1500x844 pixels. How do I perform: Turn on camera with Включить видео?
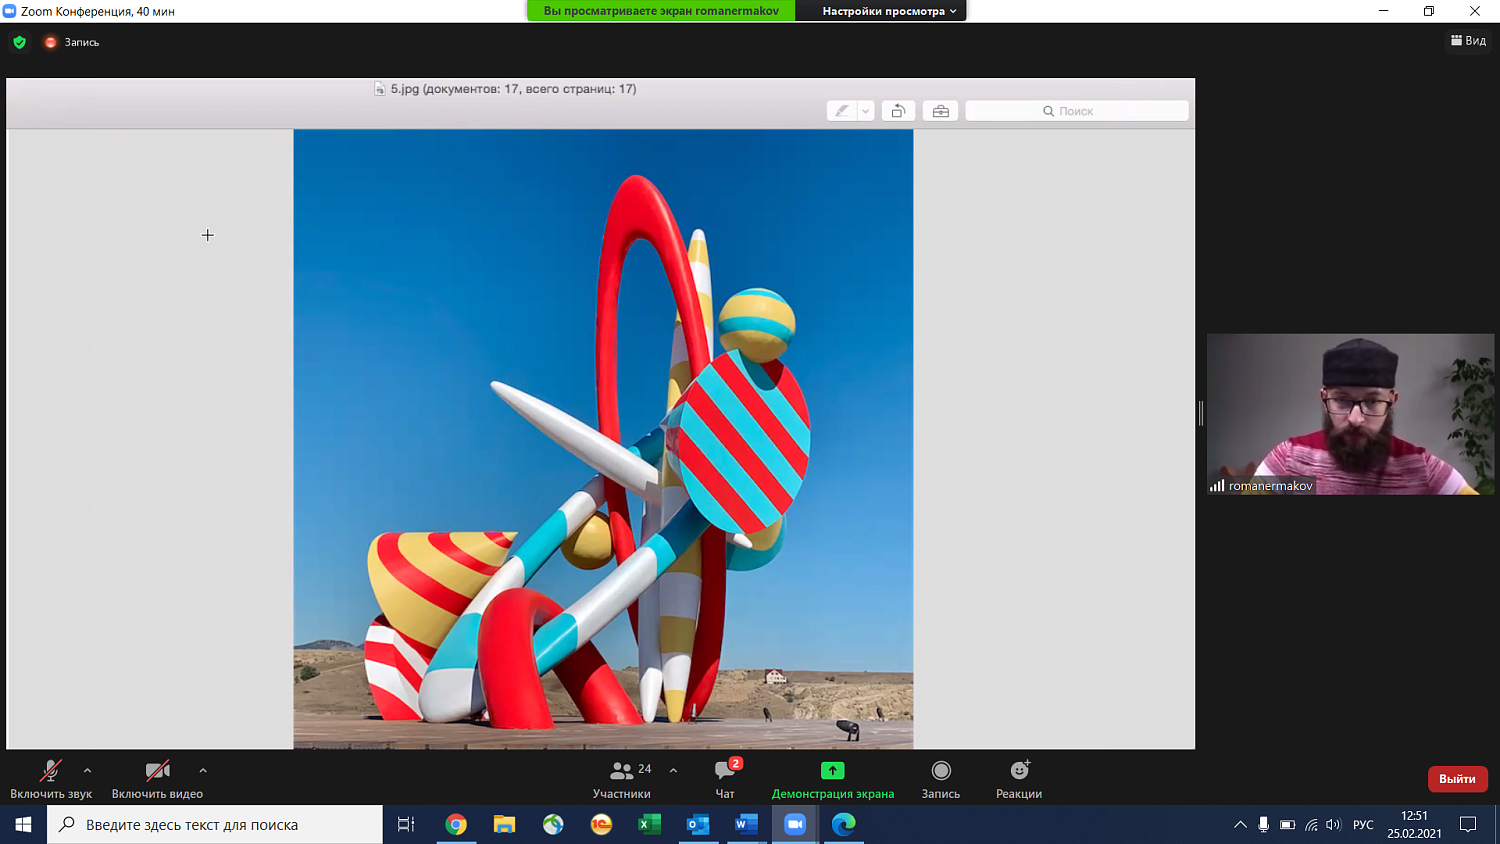pyautogui.click(x=157, y=779)
